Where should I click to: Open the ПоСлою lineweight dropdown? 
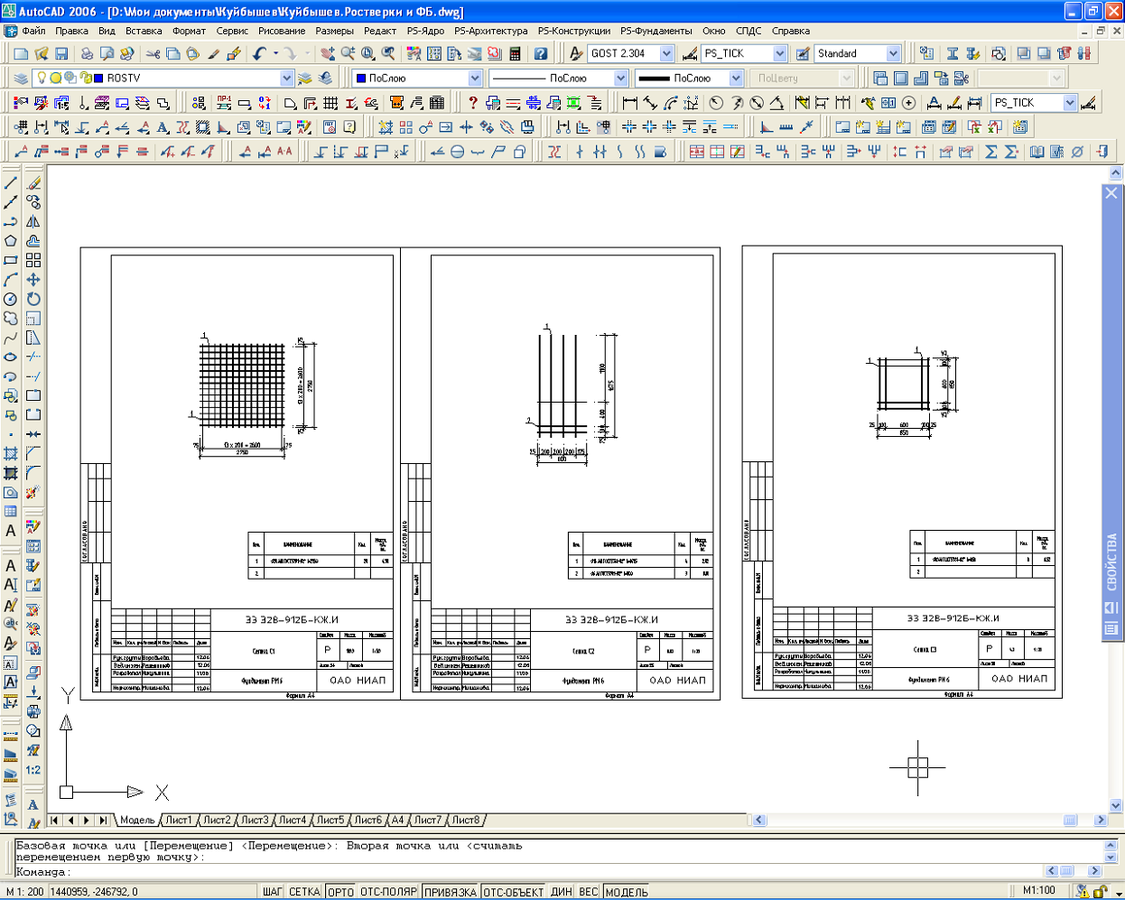(x=735, y=78)
